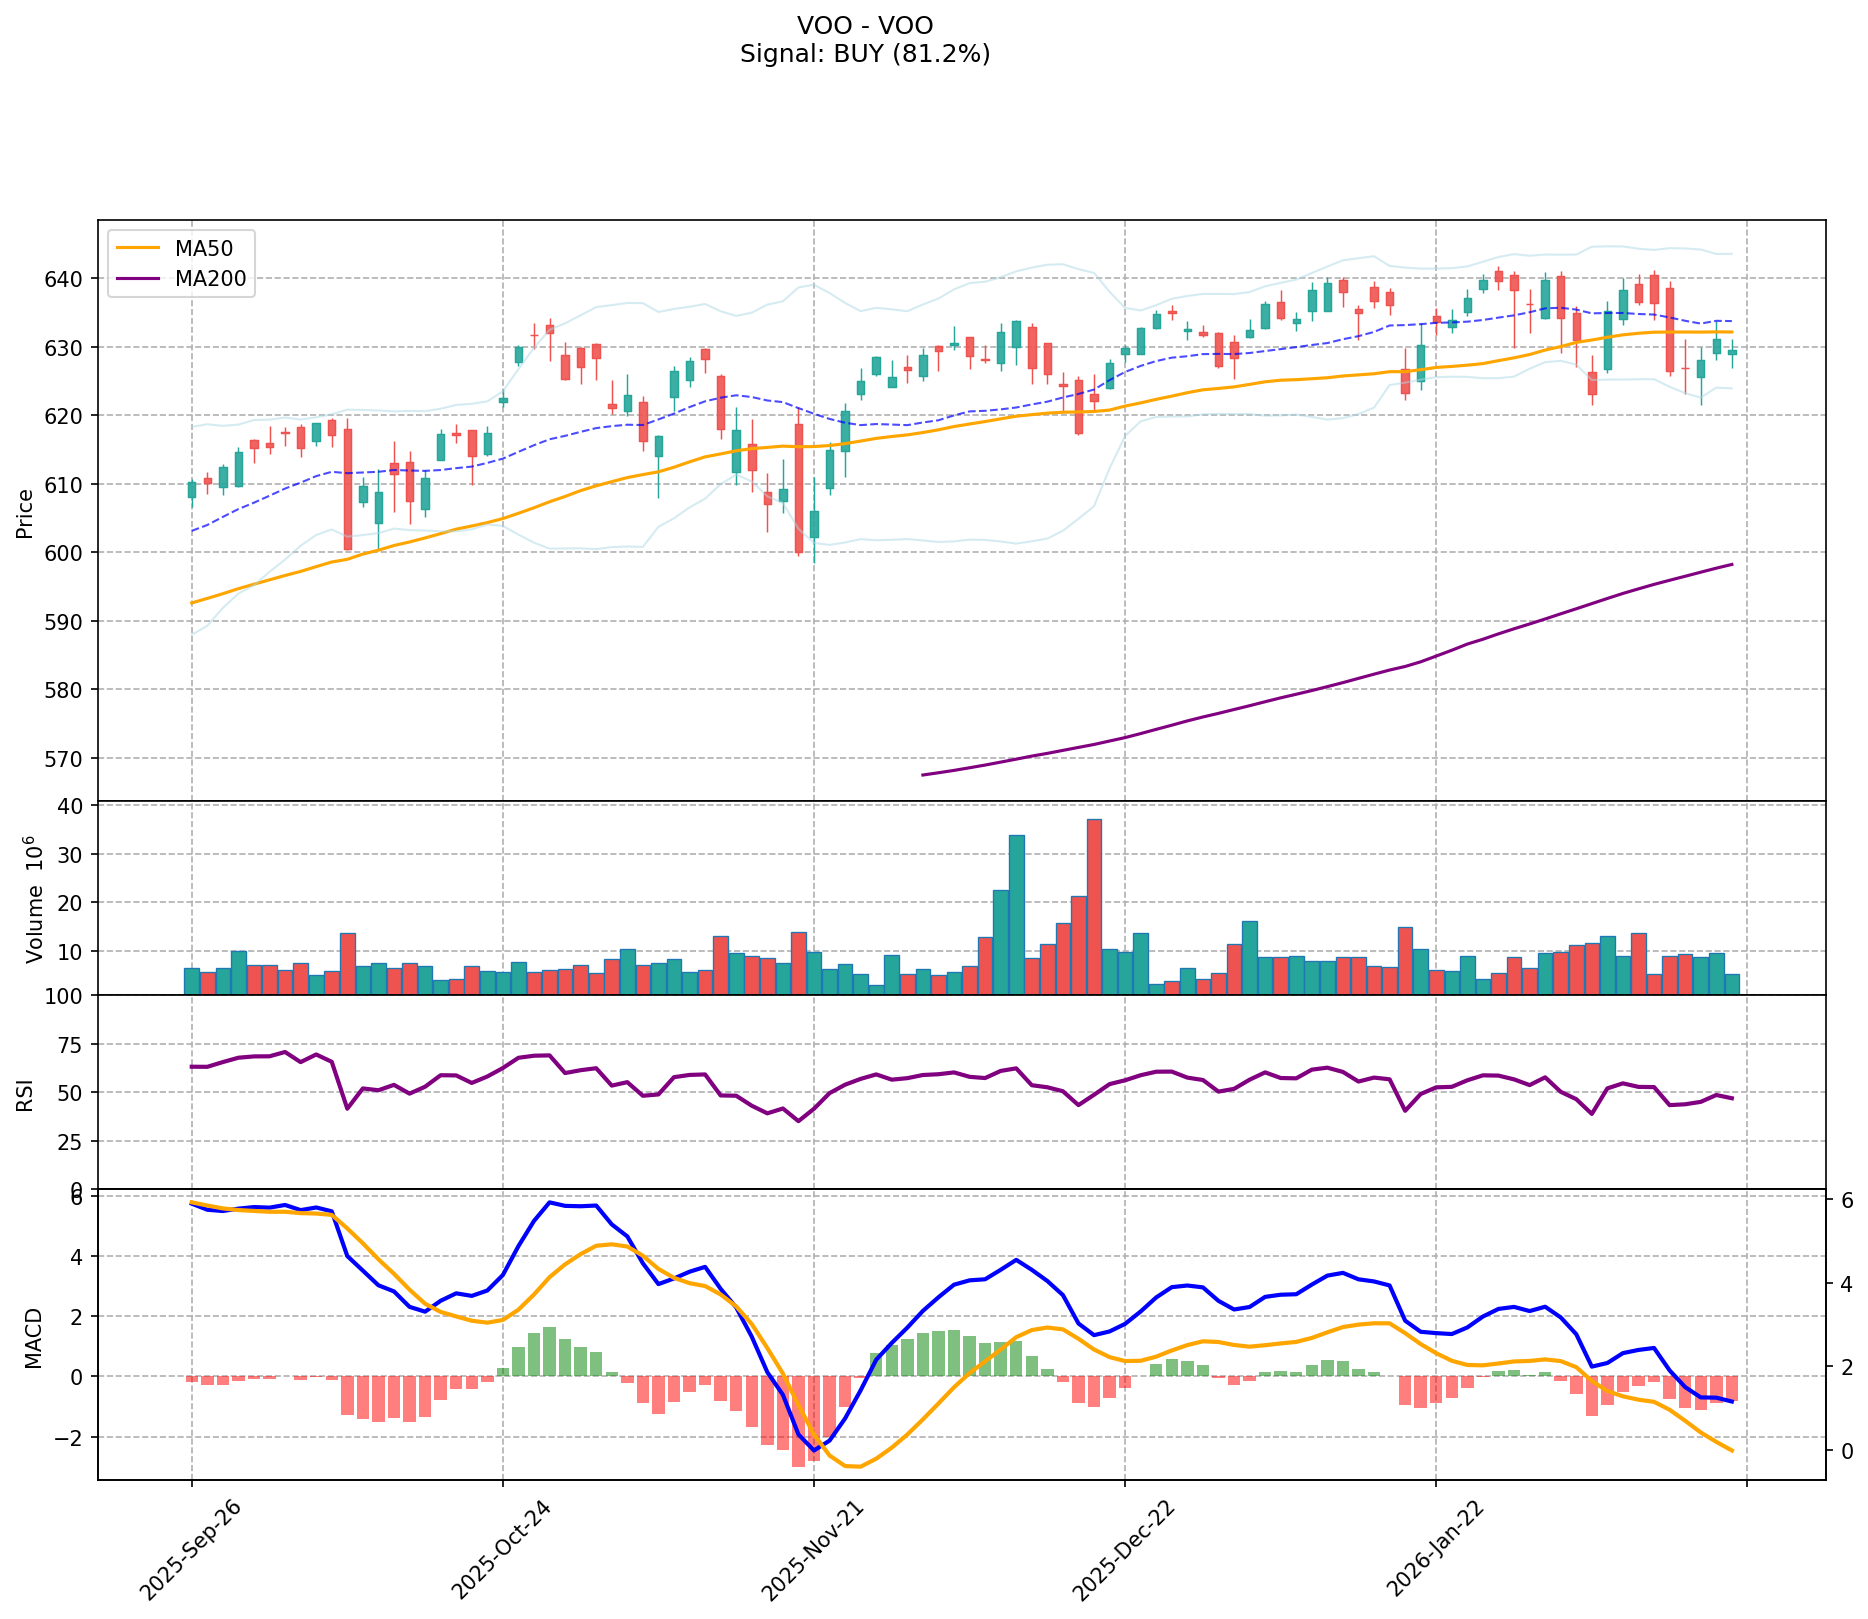
Task: Click the RSI y-axis label
Action: point(25,1093)
